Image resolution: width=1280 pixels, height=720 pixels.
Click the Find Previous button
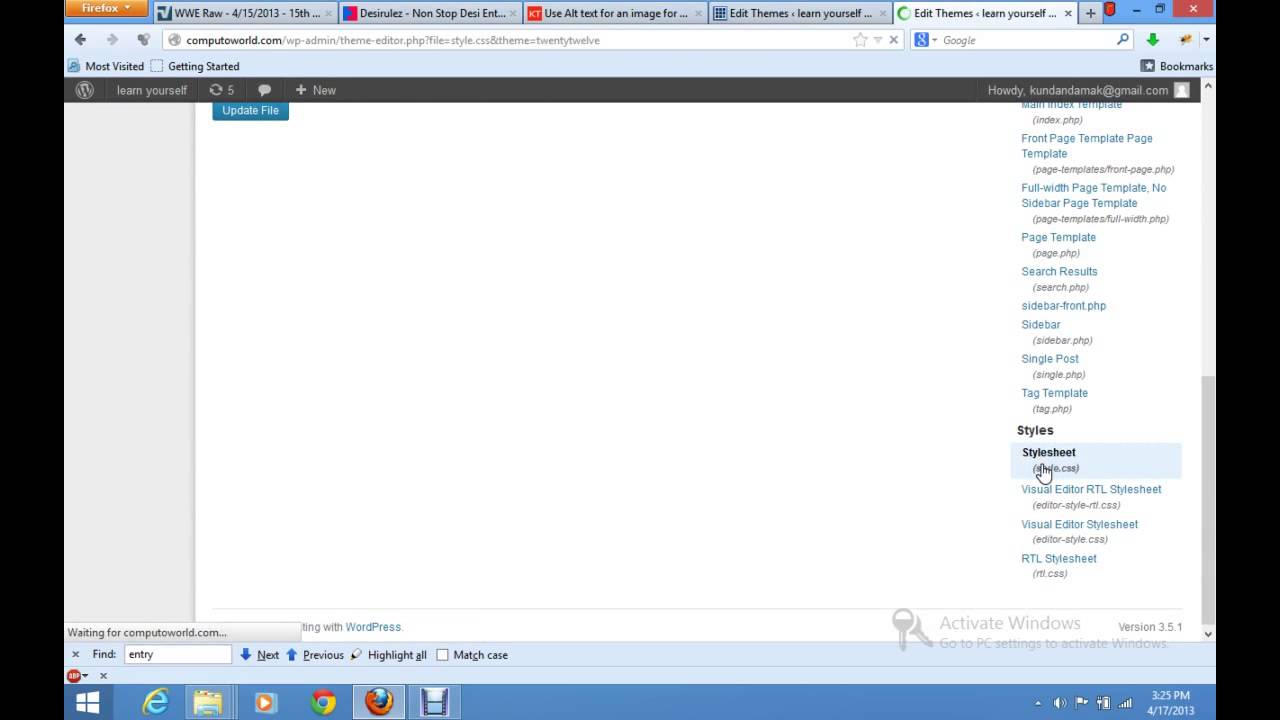(314, 655)
